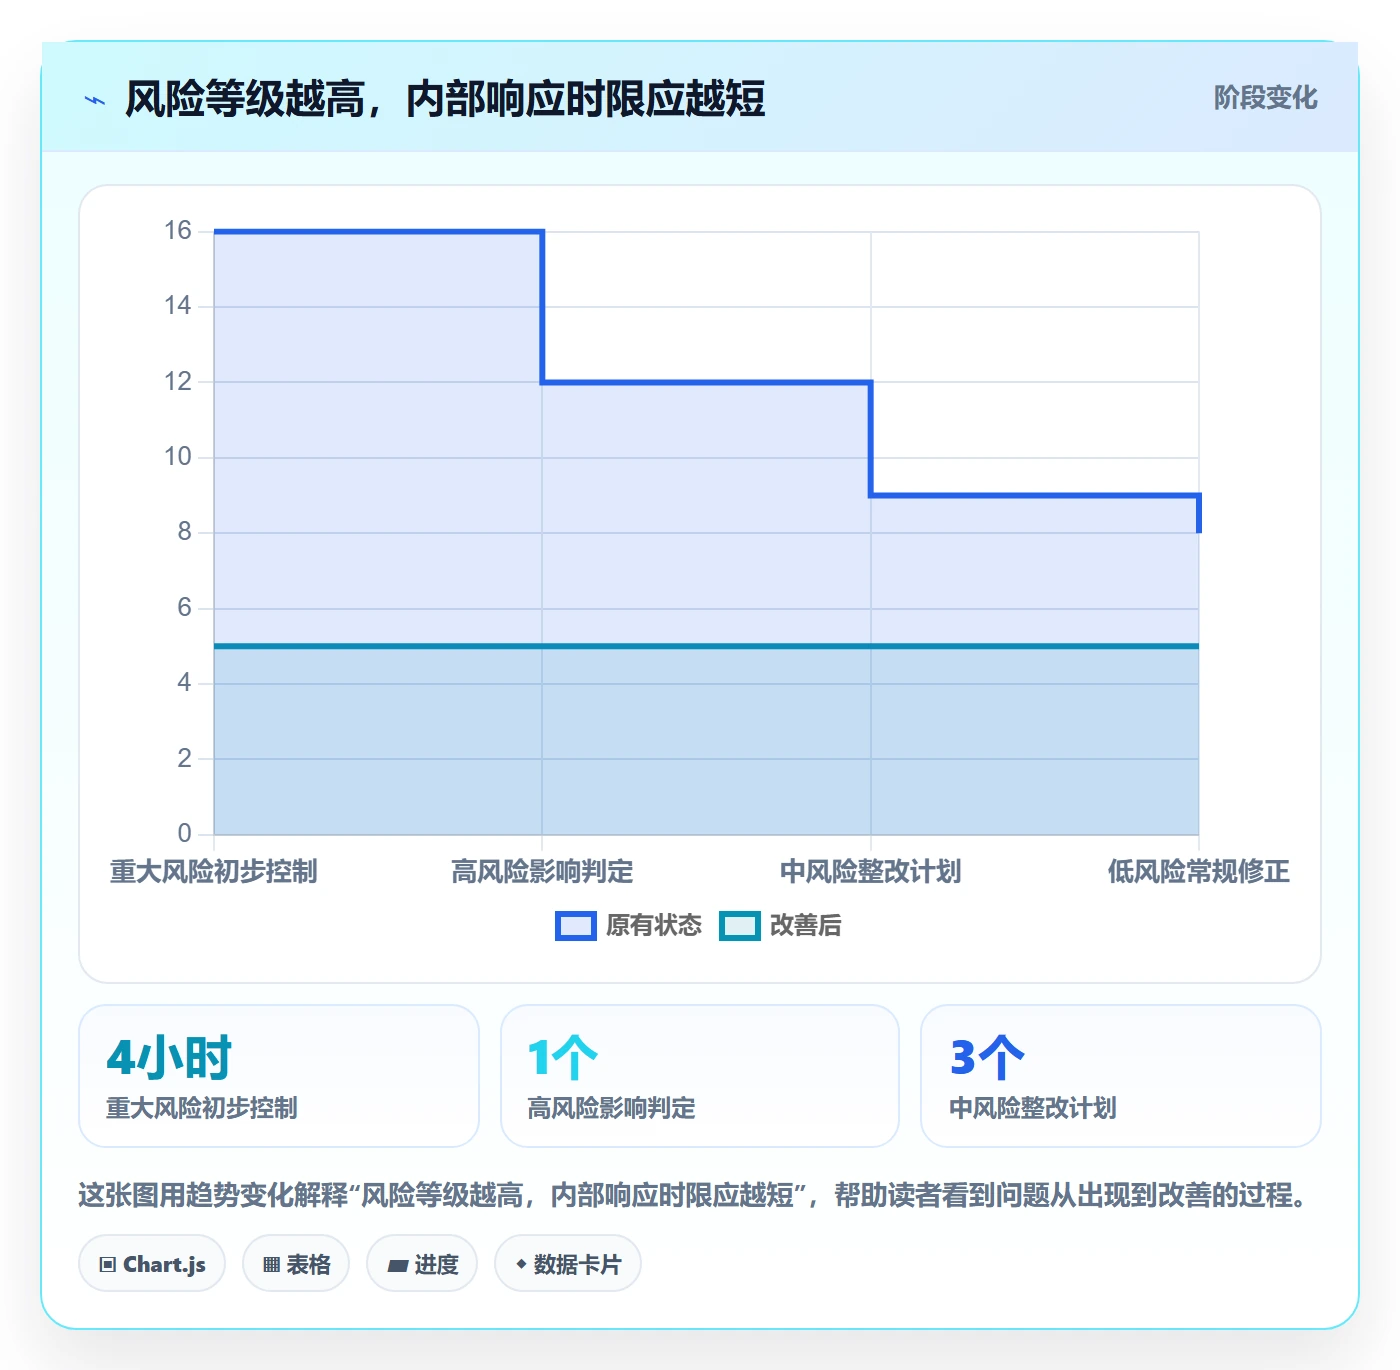Screen dimensions: 1400x1370
Task: Toggle the 改善后 legend series
Action: pyautogui.click(x=781, y=926)
